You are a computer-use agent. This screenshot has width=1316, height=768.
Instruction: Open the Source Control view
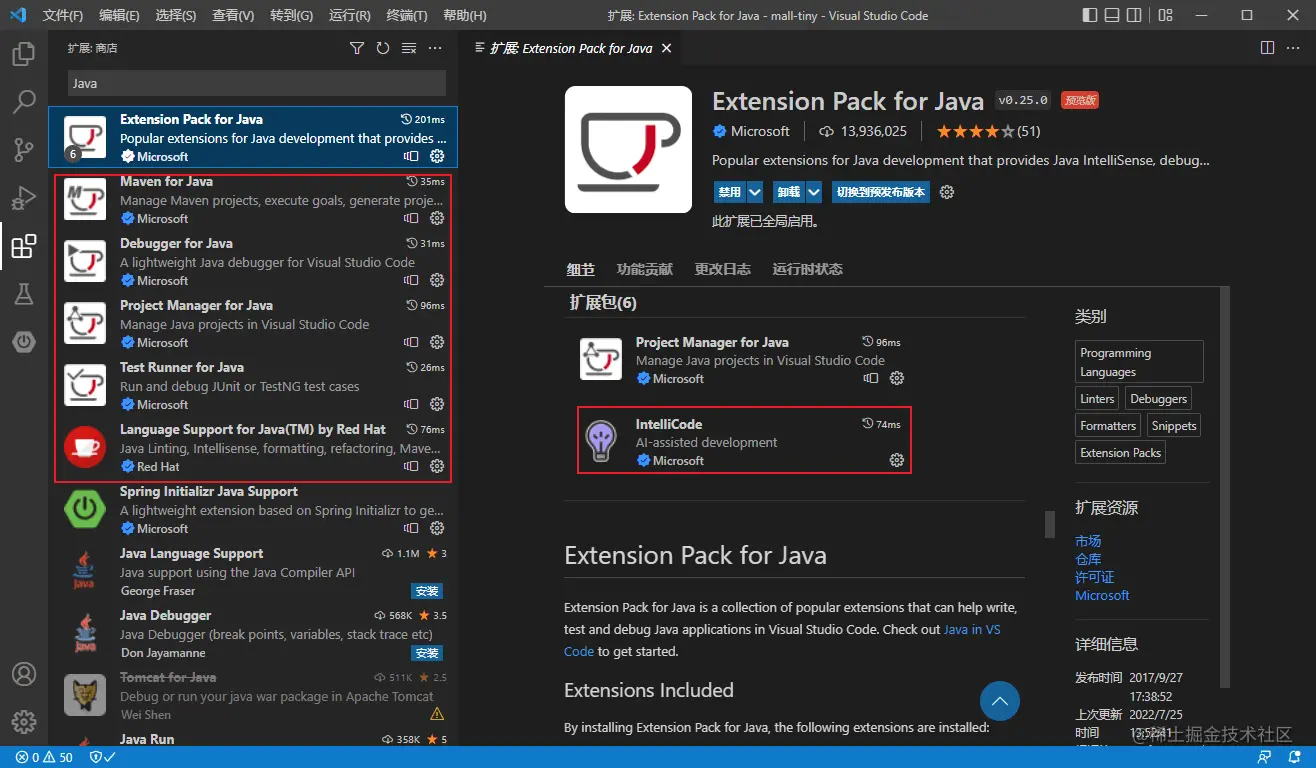coord(24,150)
